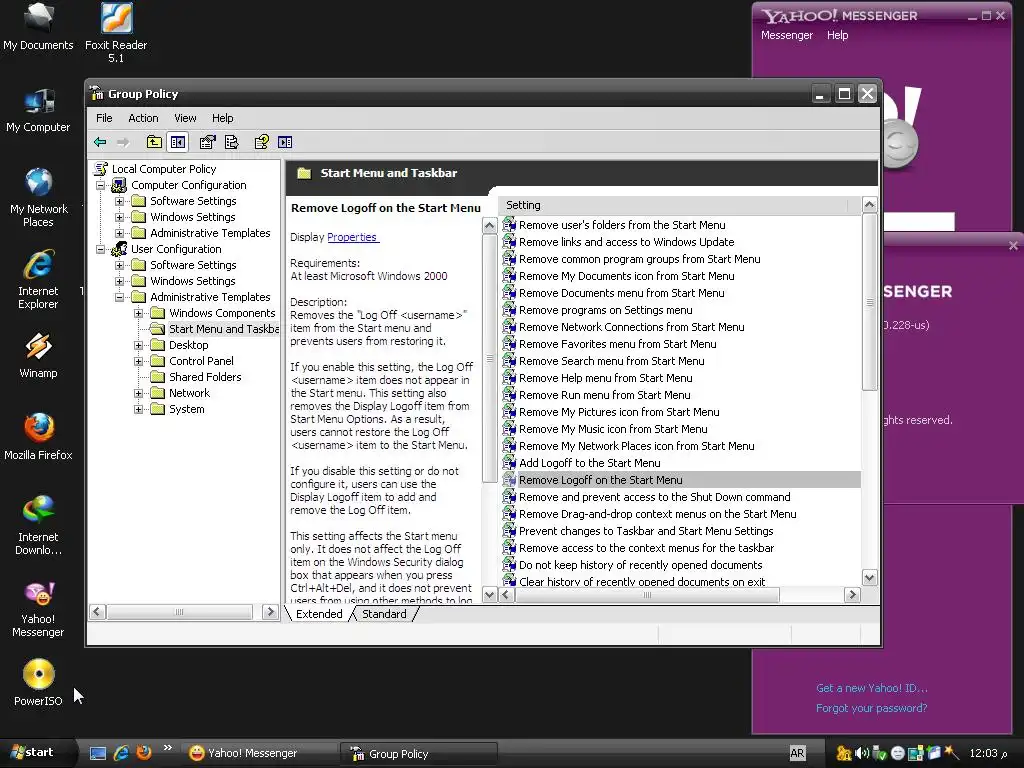Click the AR language indicator in taskbar
Screen dimensions: 1024x768
pos(797,753)
